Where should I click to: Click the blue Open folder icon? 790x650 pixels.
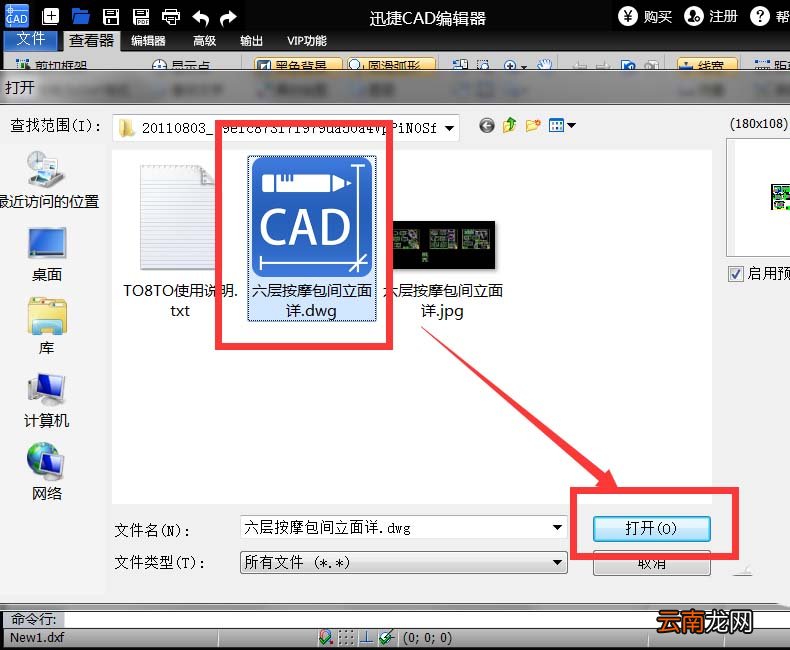pyautogui.click(x=80, y=17)
